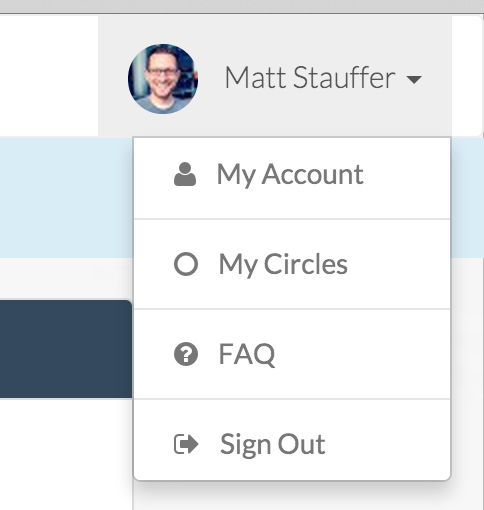Click the white header area left of the user menu

pos(49,76)
